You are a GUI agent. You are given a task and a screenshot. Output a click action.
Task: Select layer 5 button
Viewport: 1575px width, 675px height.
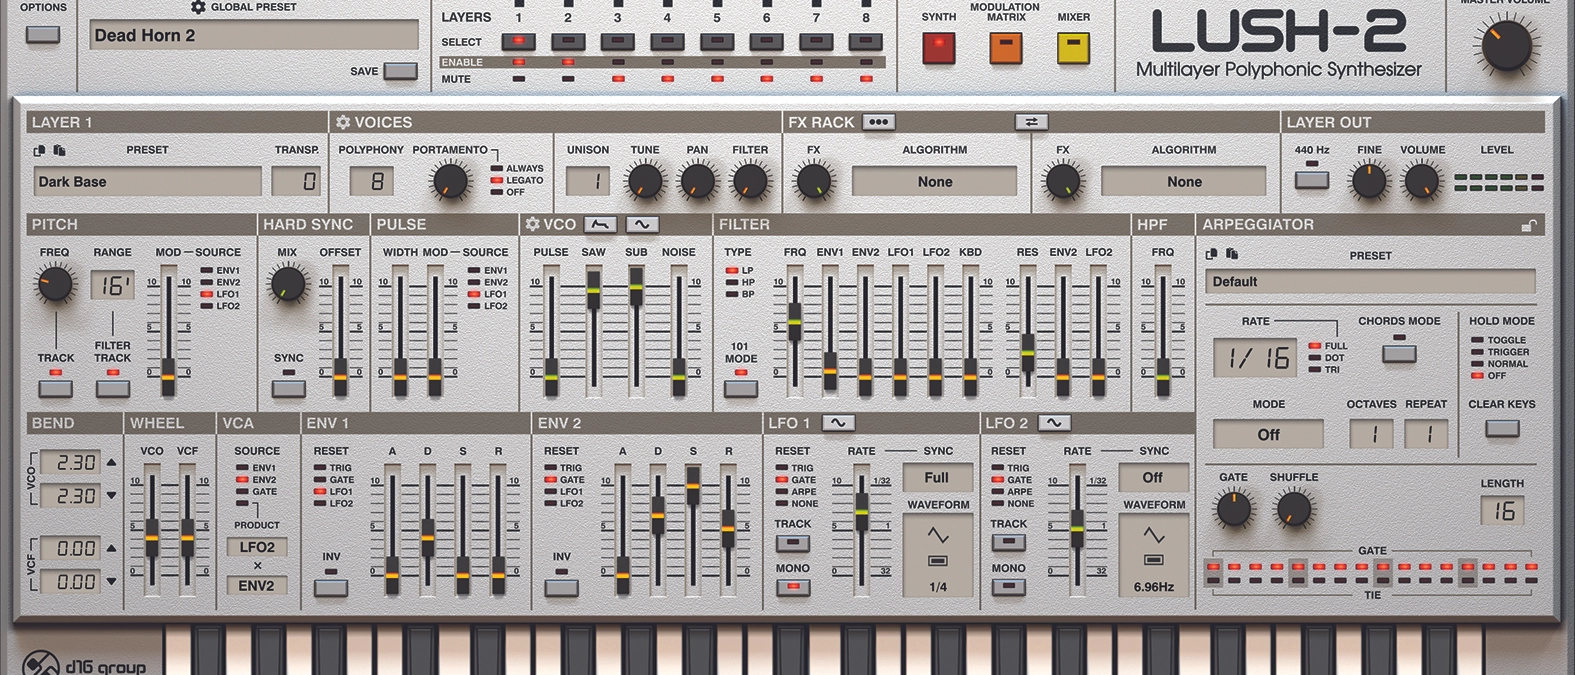[717, 42]
